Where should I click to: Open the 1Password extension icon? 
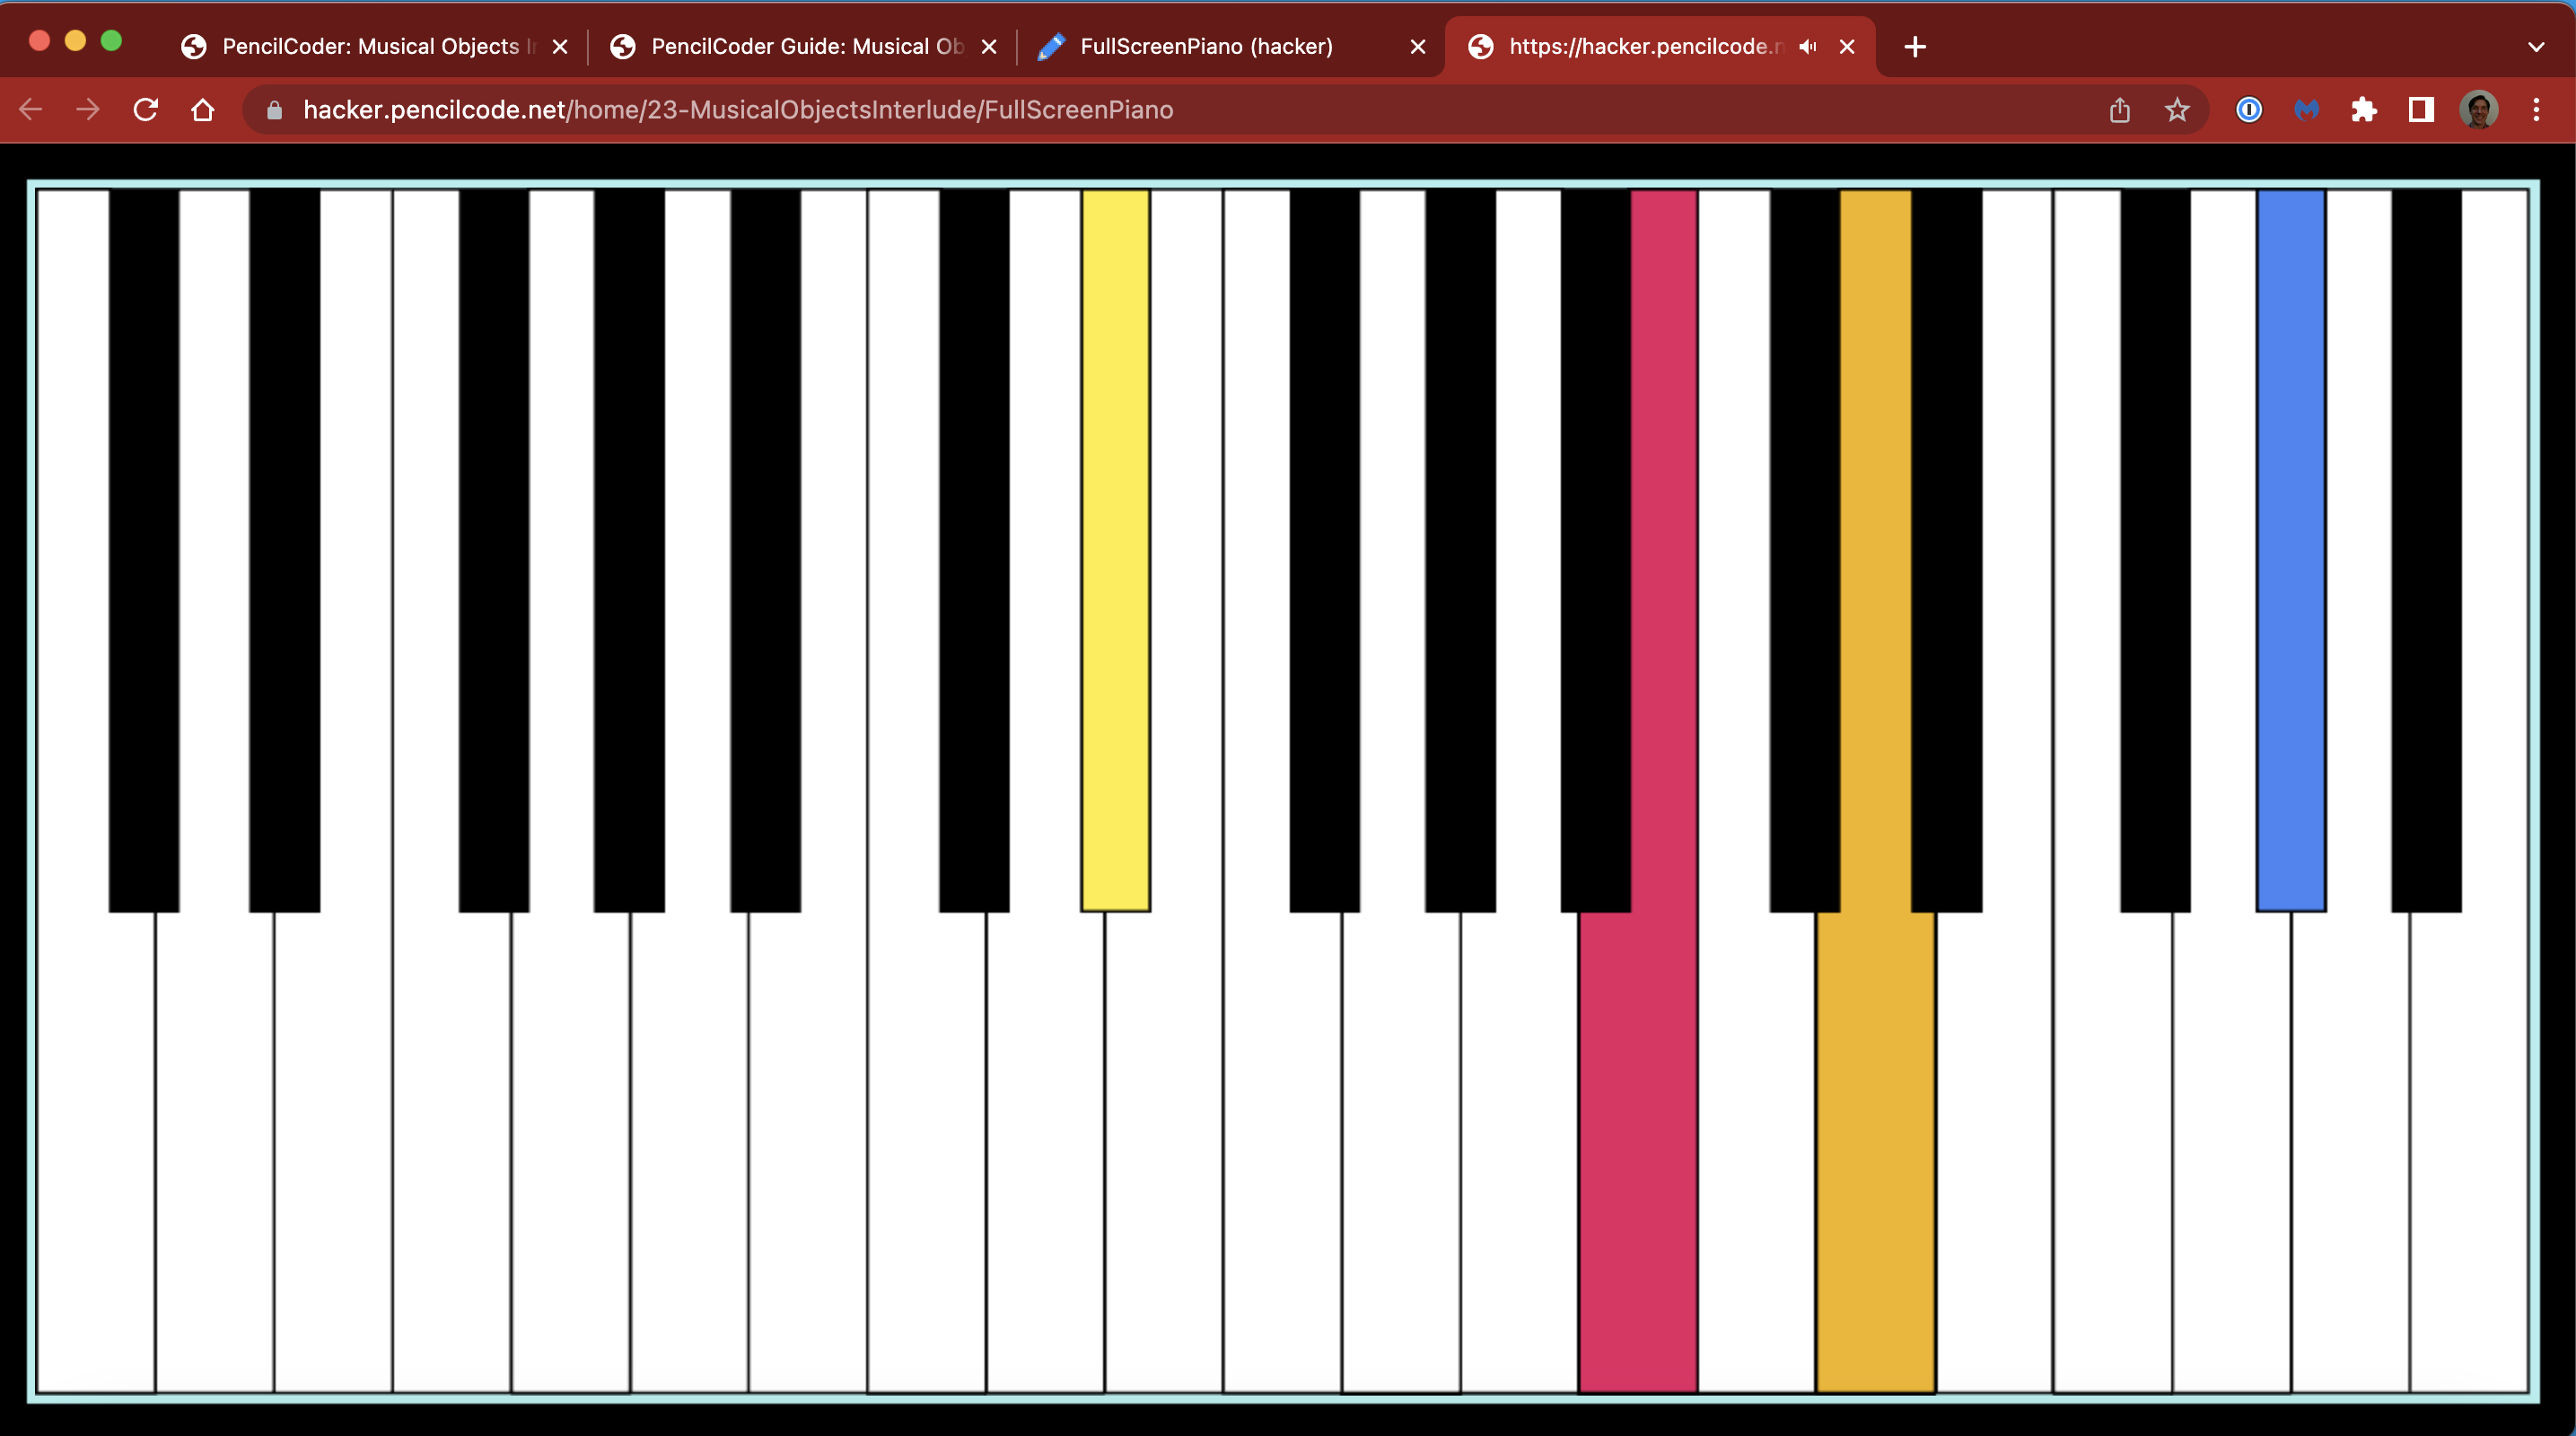pyautogui.click(x=2249, y=110)
